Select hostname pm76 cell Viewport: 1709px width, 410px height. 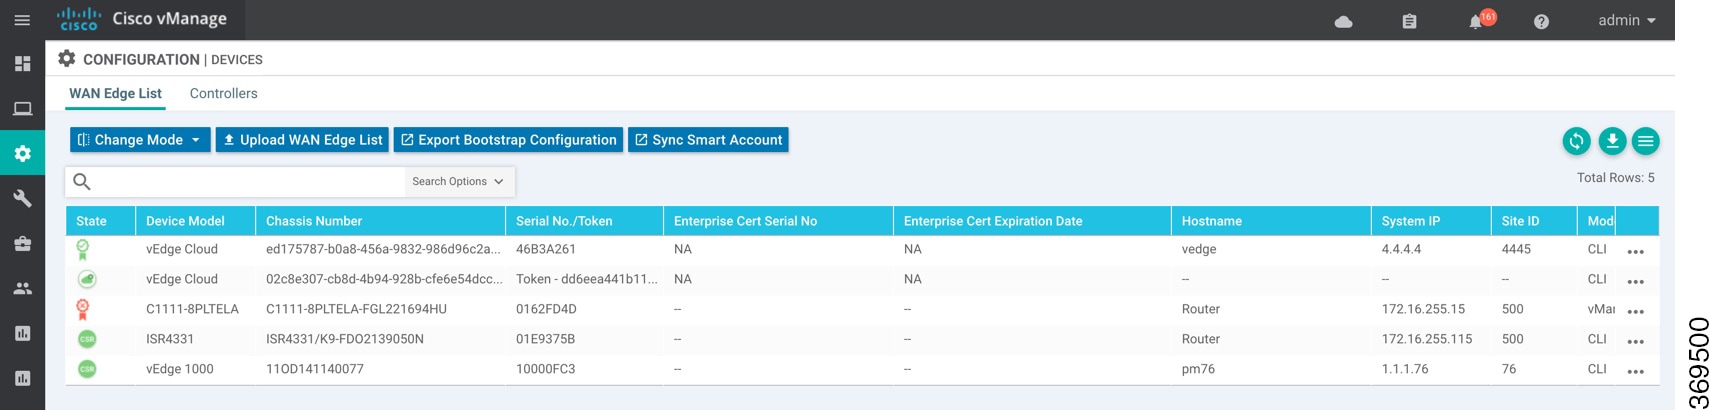pos(1198,369)
